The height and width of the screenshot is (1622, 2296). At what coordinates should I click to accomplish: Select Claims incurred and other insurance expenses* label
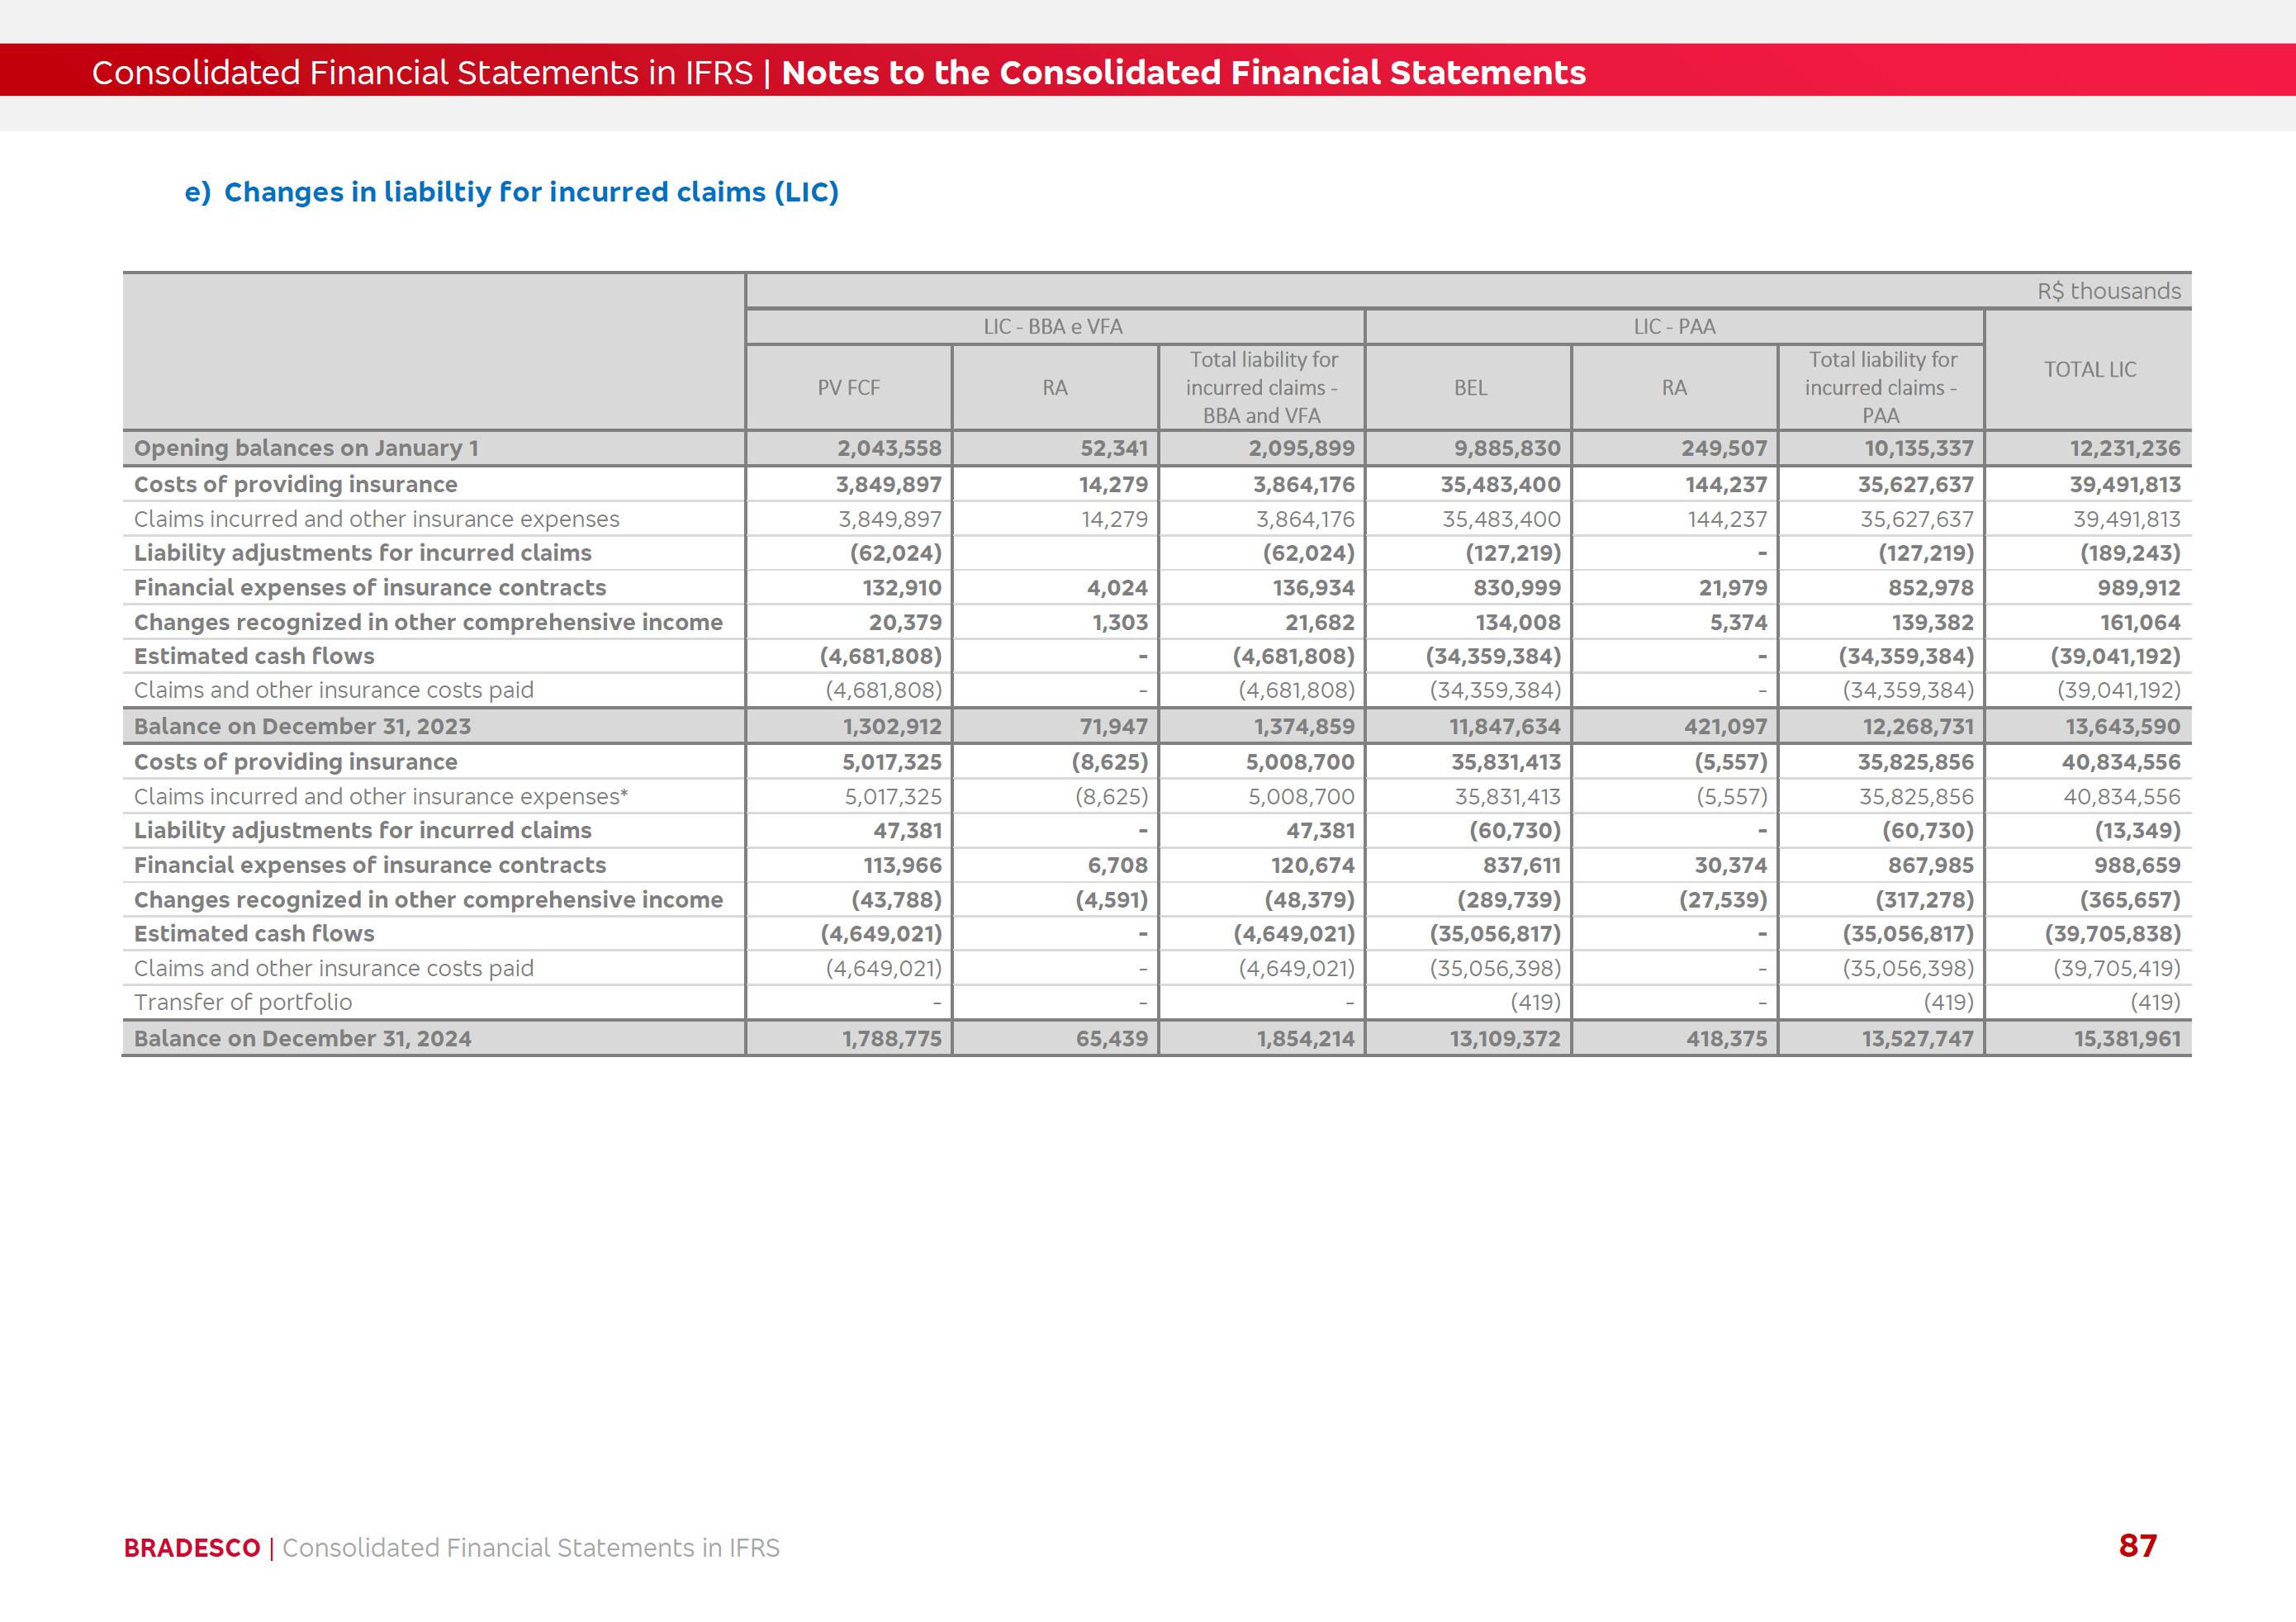381,797
